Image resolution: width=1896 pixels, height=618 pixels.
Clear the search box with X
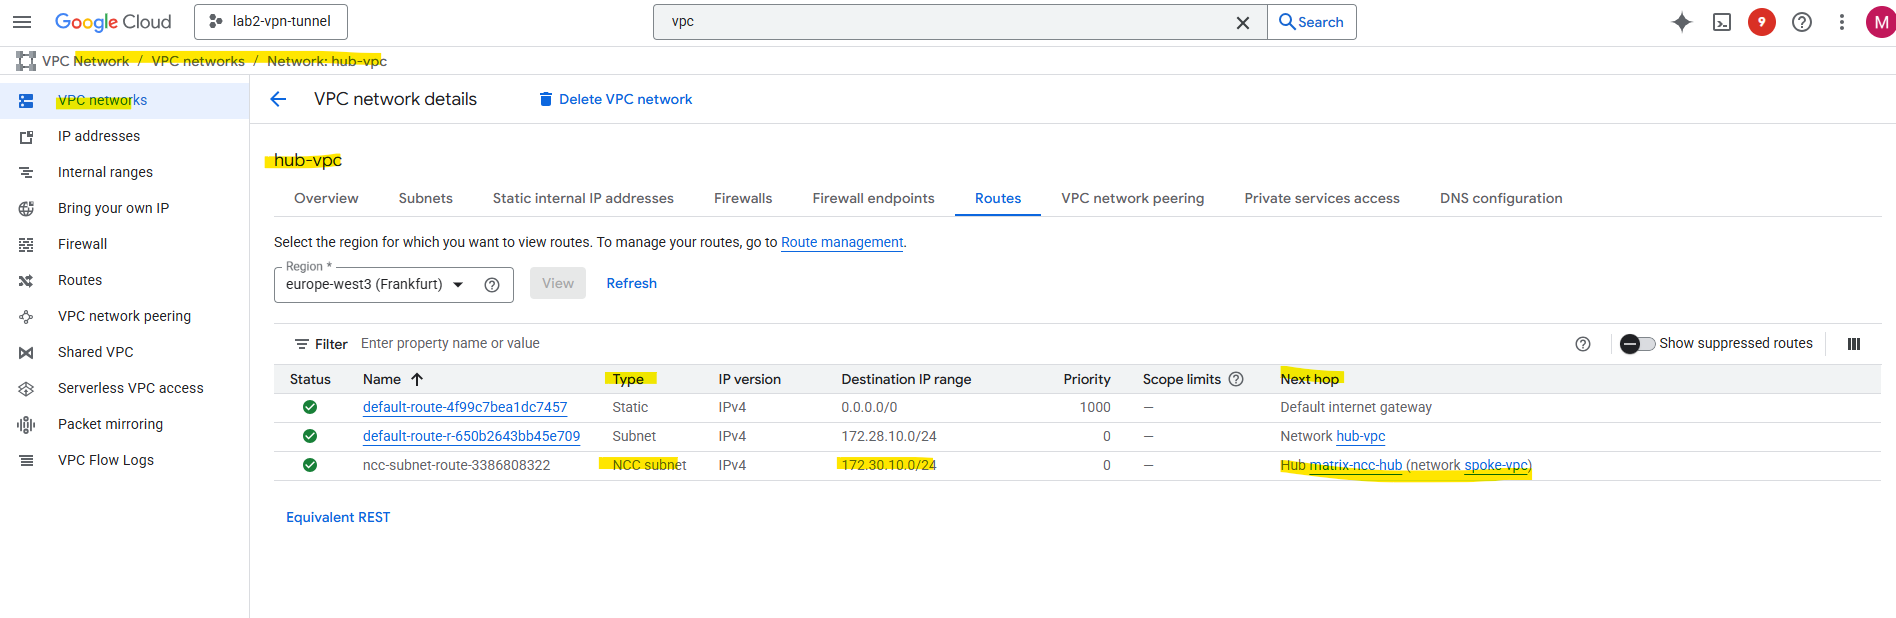click(x=1242, y=22)
